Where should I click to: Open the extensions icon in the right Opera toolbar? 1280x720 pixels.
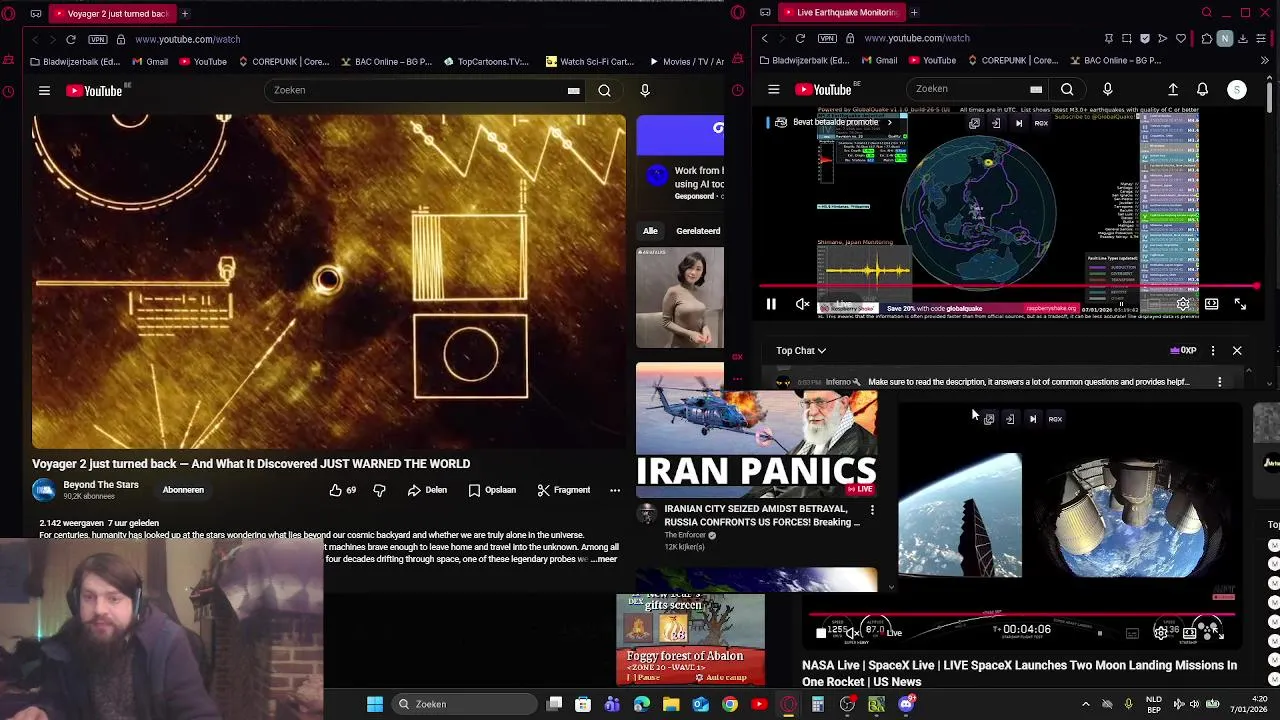[x=1207, y=38]
